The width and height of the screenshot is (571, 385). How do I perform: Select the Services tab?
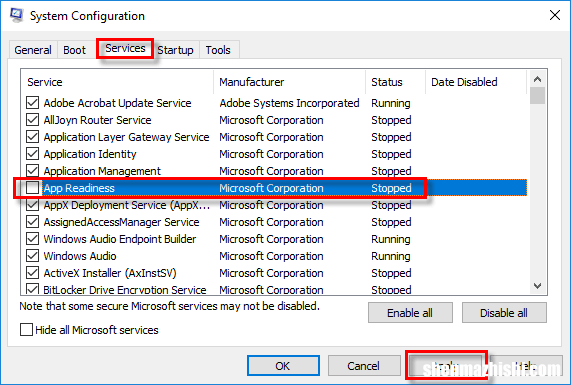click(125, 48)
